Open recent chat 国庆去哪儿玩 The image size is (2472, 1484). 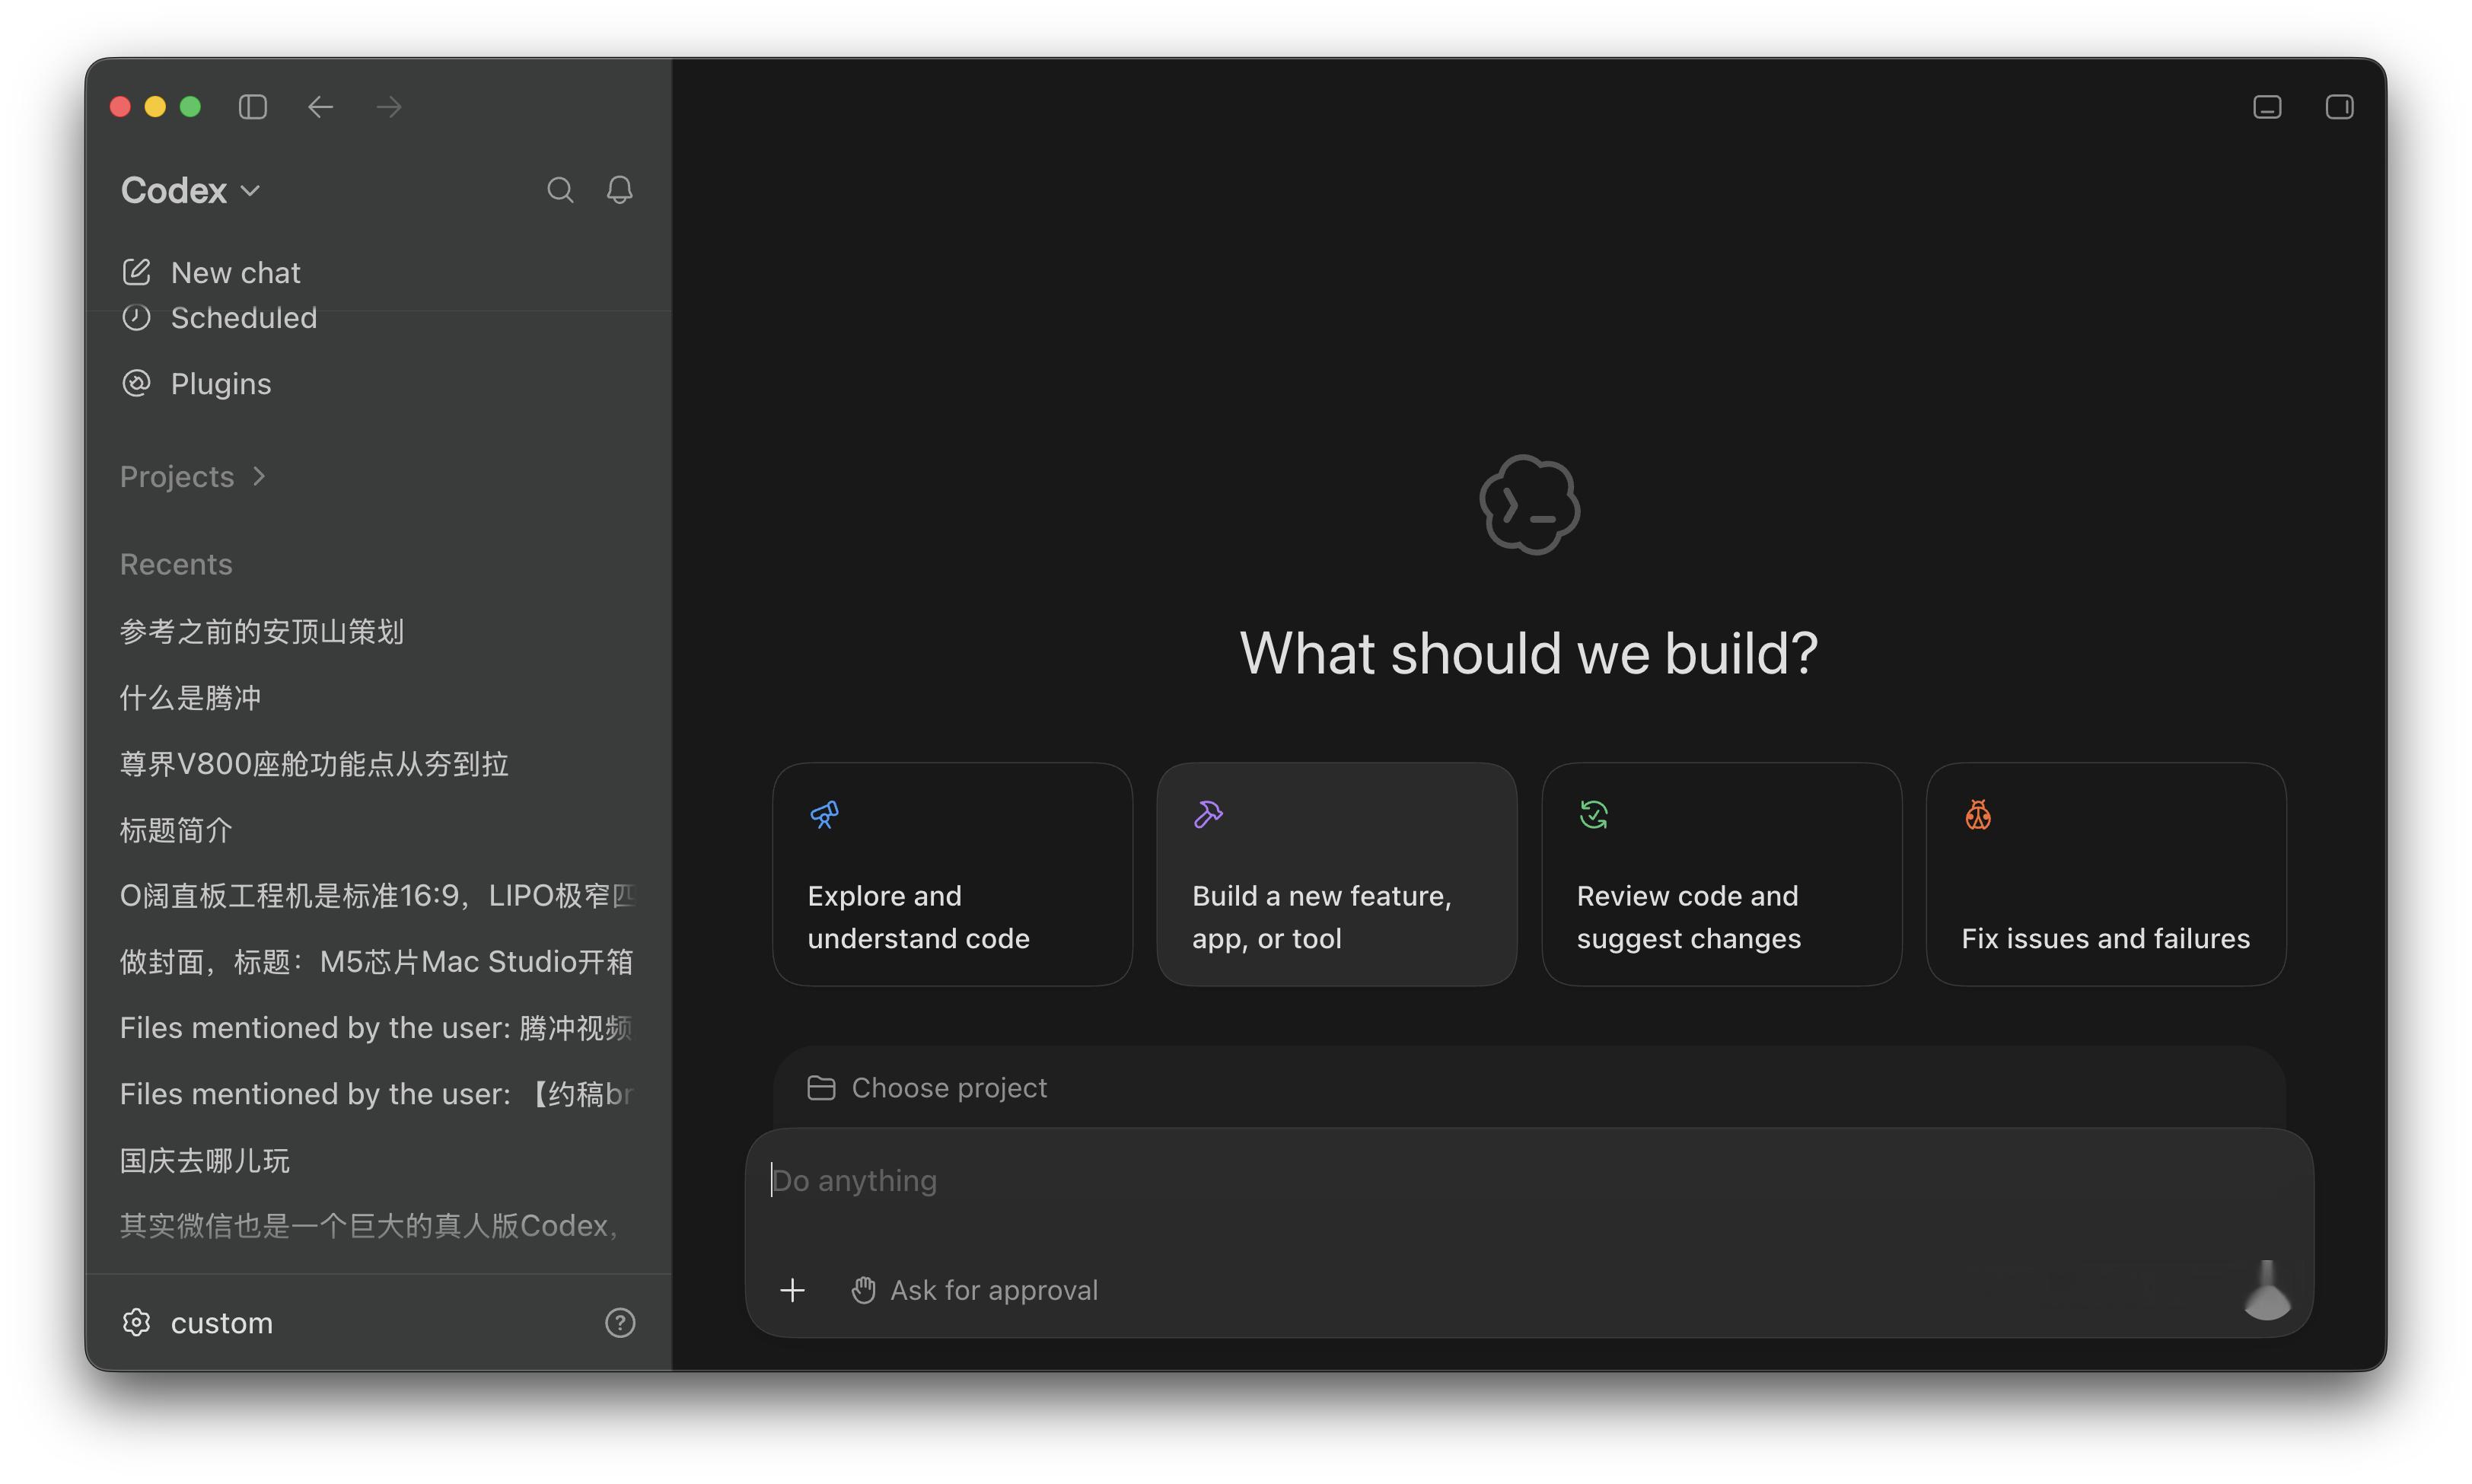pyautogui.click(x=378, y=1160)
